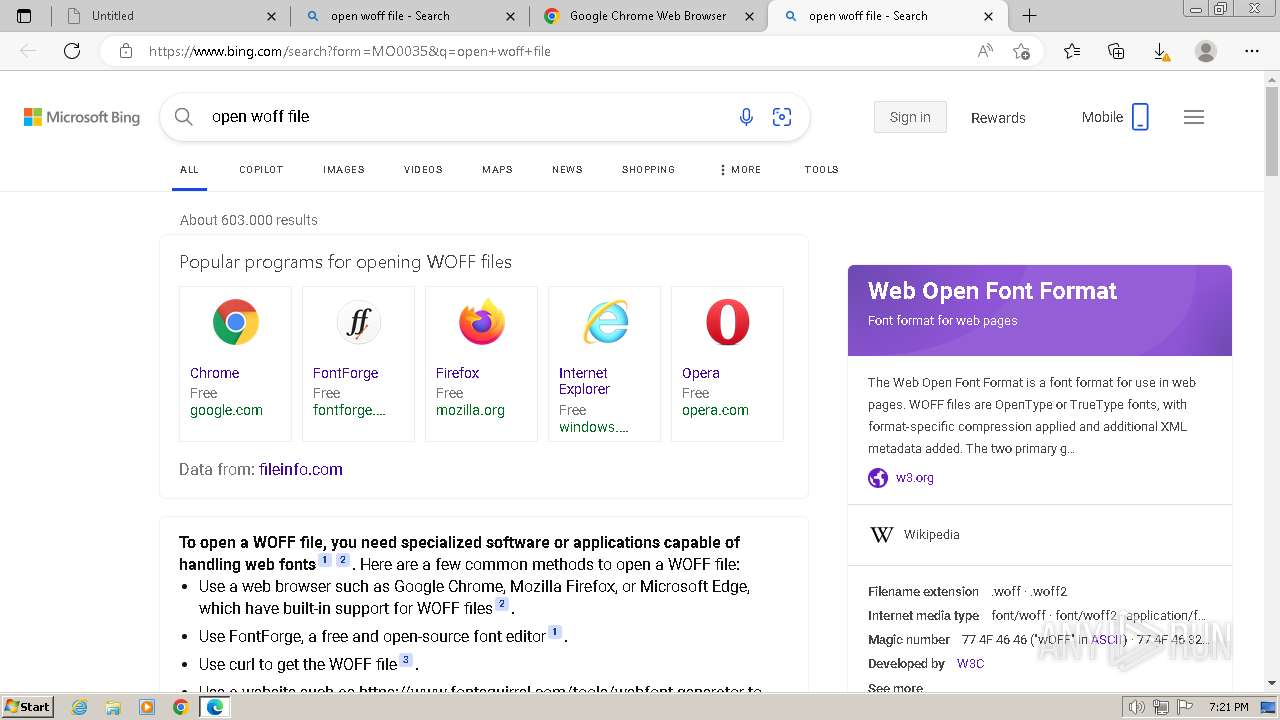The width and height of the screenshot is (1280, 720).
Task: Open Edge Settings and more menu
Action: coord(1251,51)
